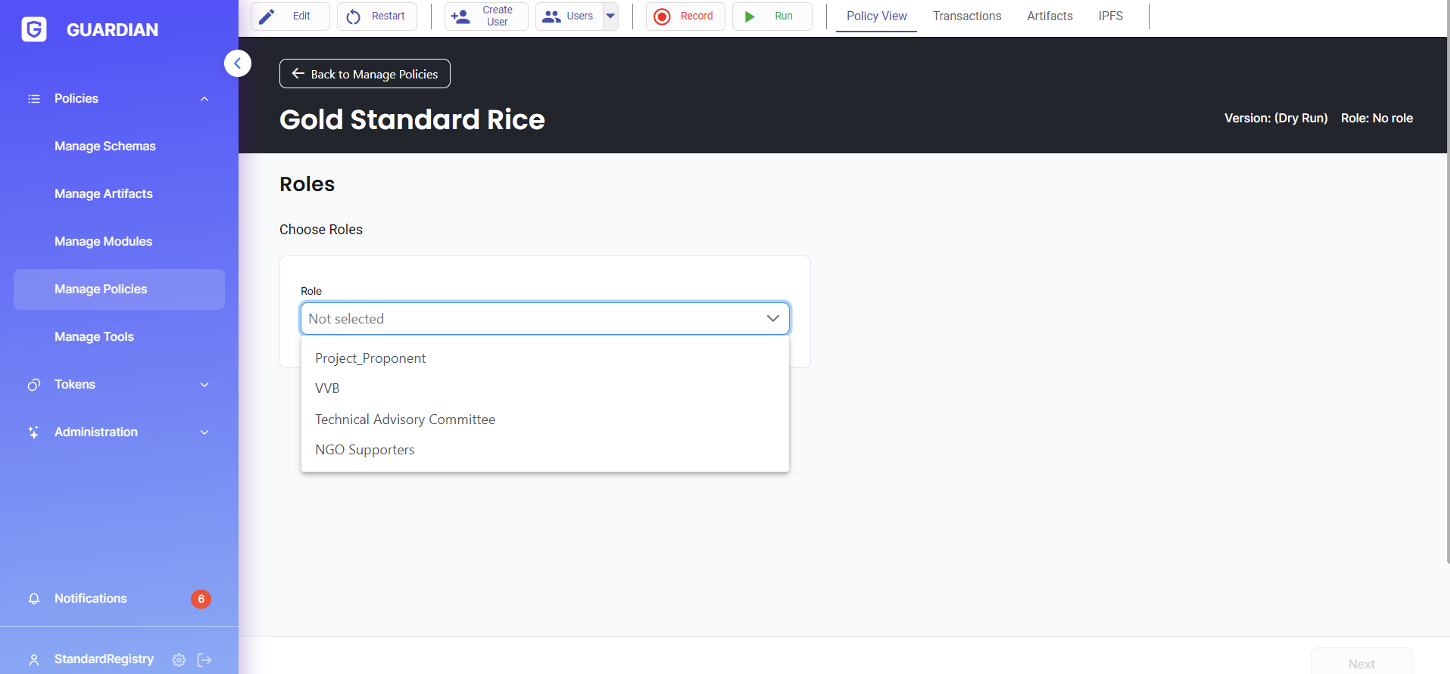Open settings gear next to StandardRegistry
Viewport: 1450px width, 674px height.
pos(179,660)
